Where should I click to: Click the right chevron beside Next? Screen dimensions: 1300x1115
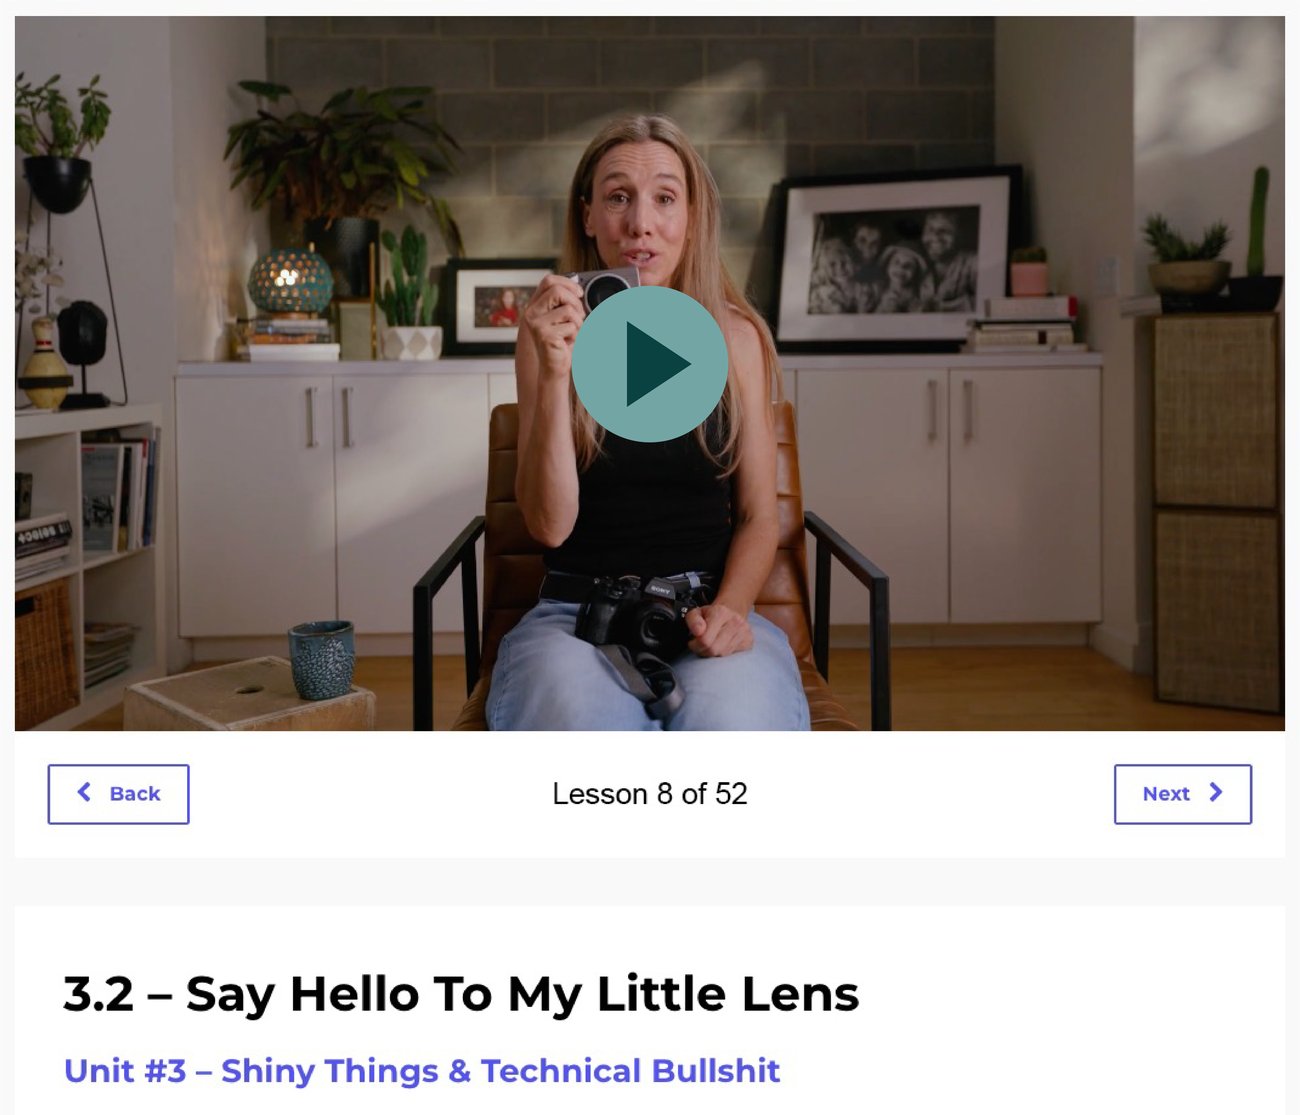tap(1216, 792)
